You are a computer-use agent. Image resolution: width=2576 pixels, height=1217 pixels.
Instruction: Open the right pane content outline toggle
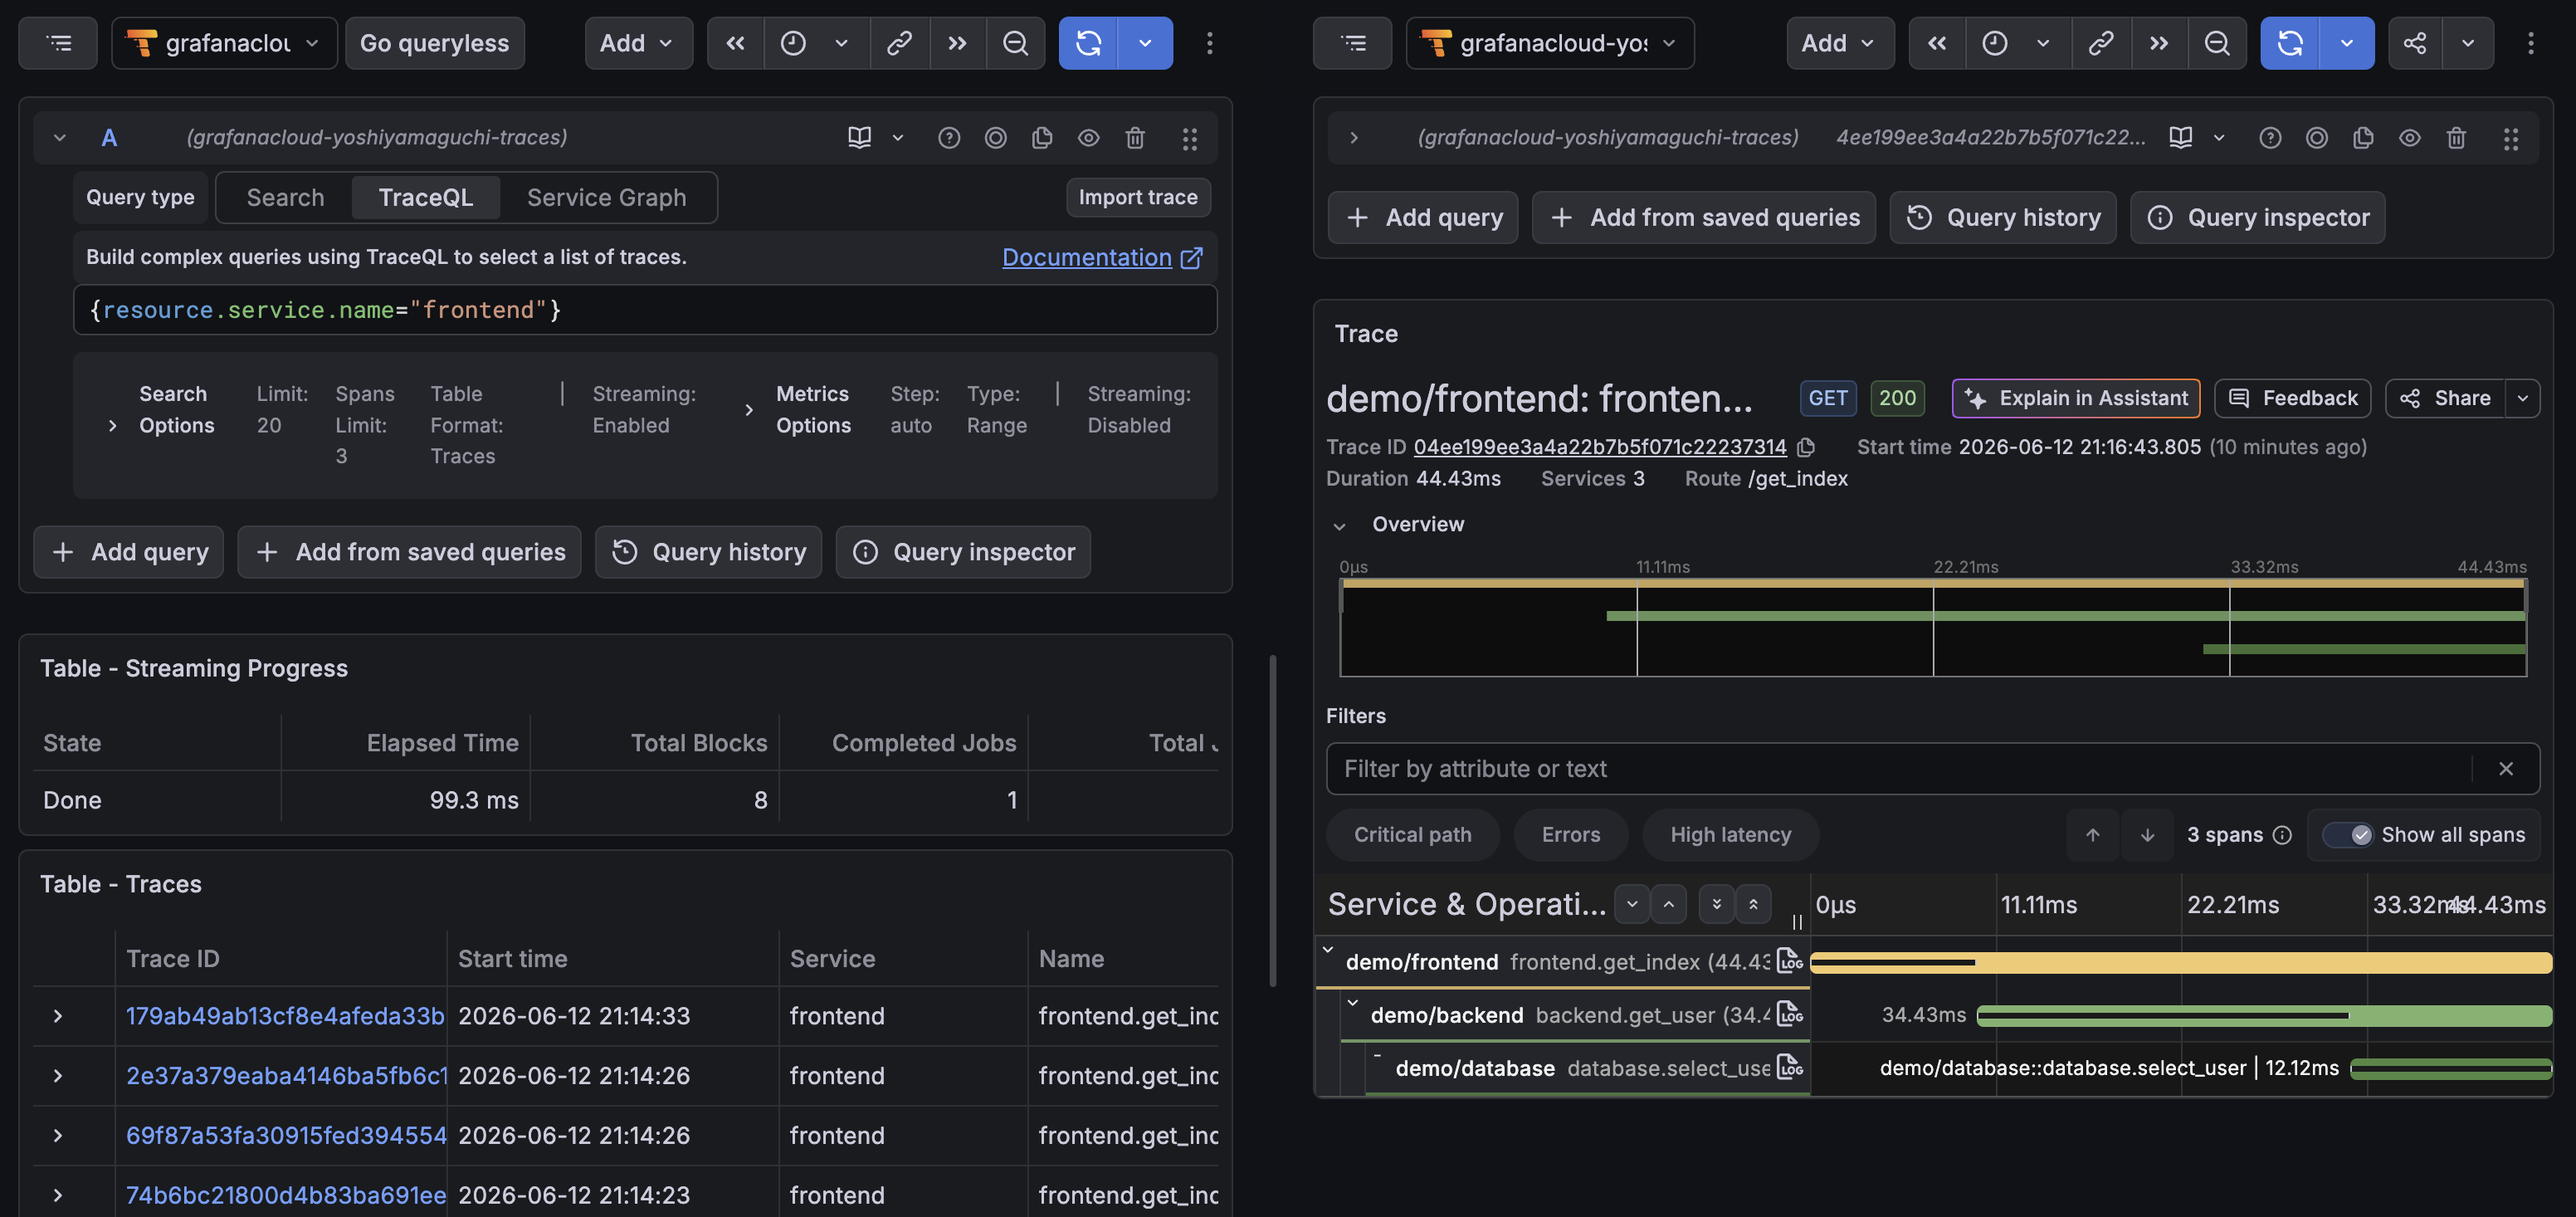[1352, 43]
